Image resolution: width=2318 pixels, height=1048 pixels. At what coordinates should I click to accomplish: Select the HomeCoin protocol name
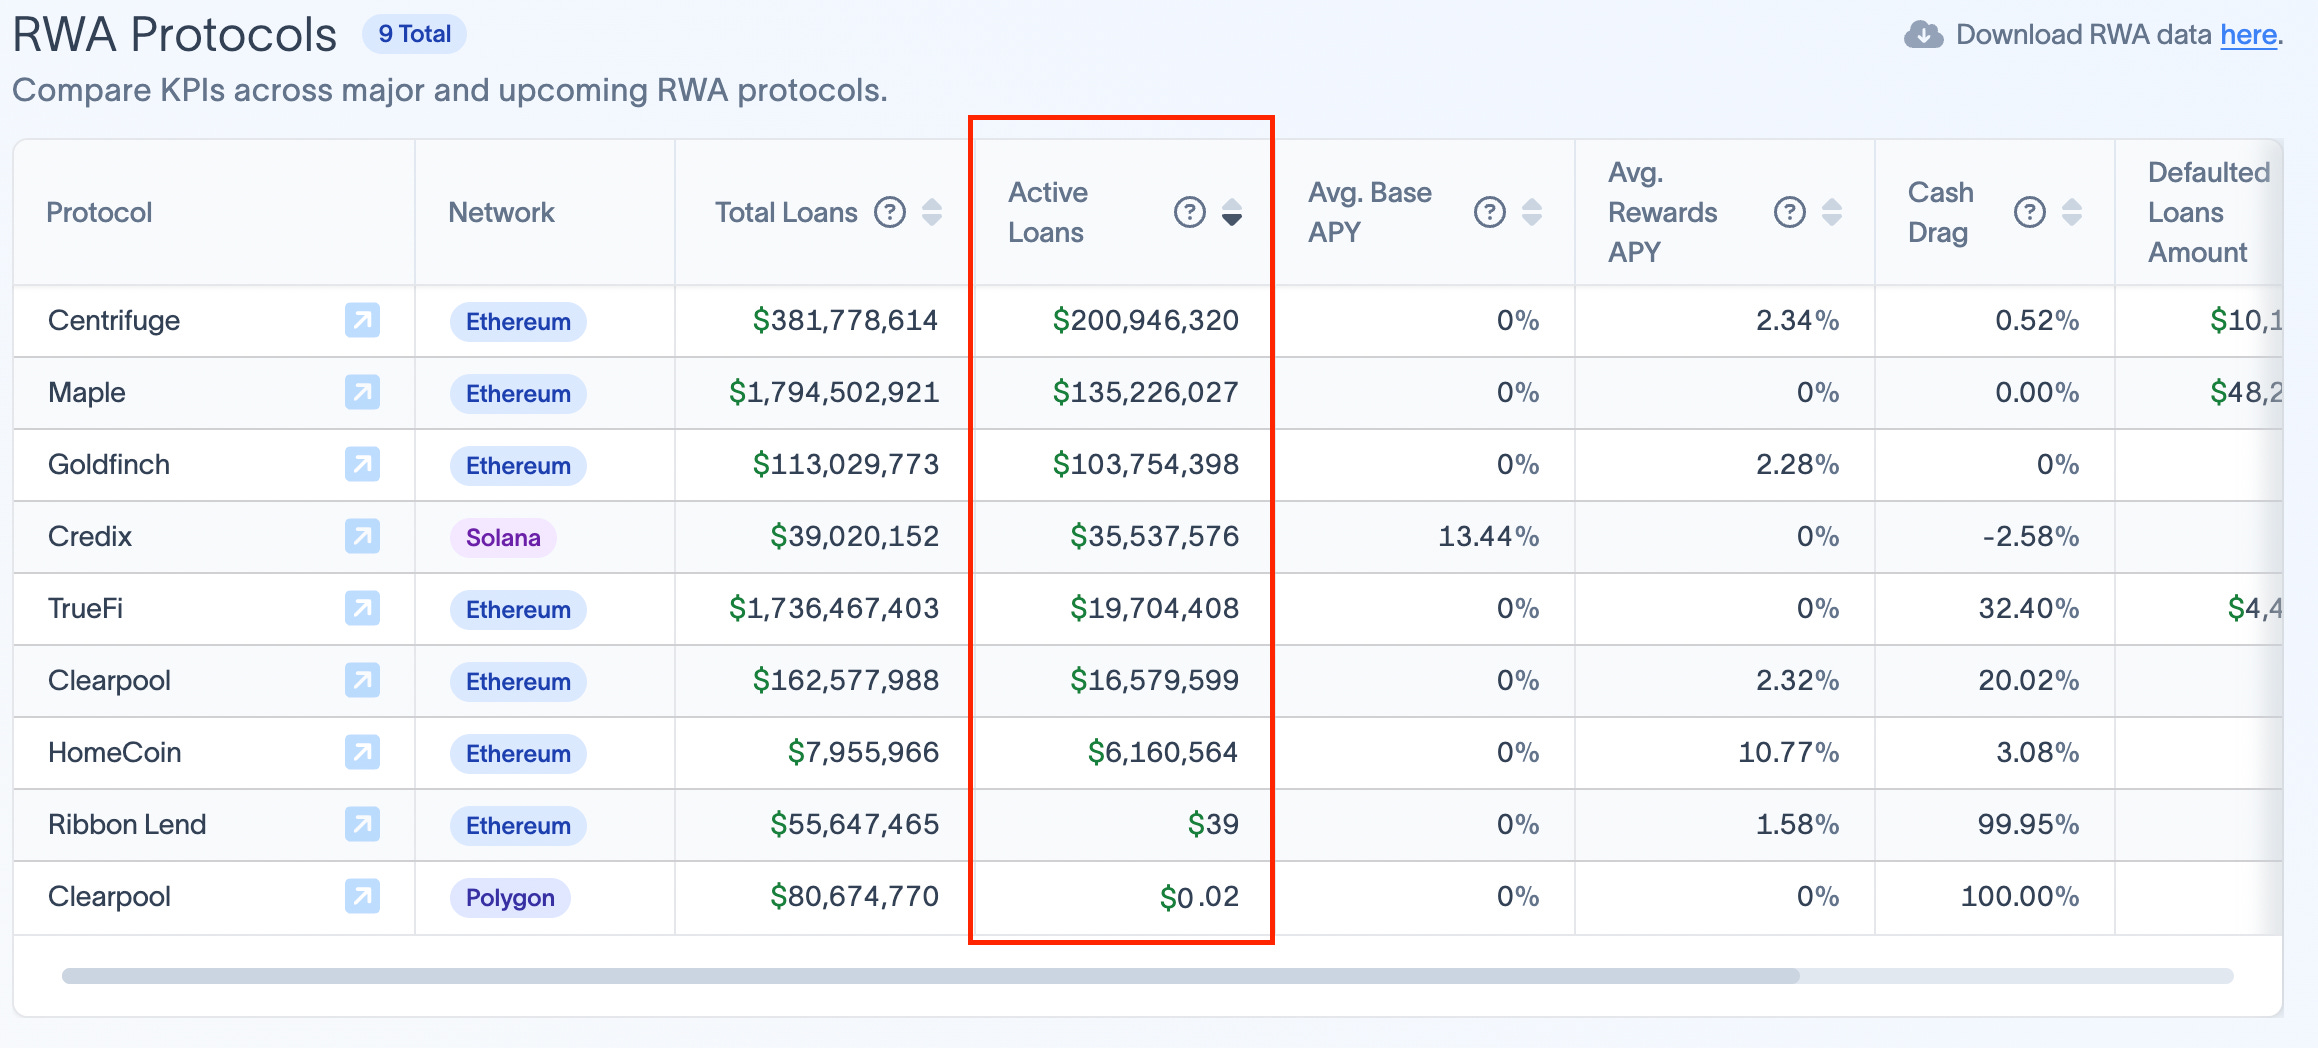click(115, 752)
